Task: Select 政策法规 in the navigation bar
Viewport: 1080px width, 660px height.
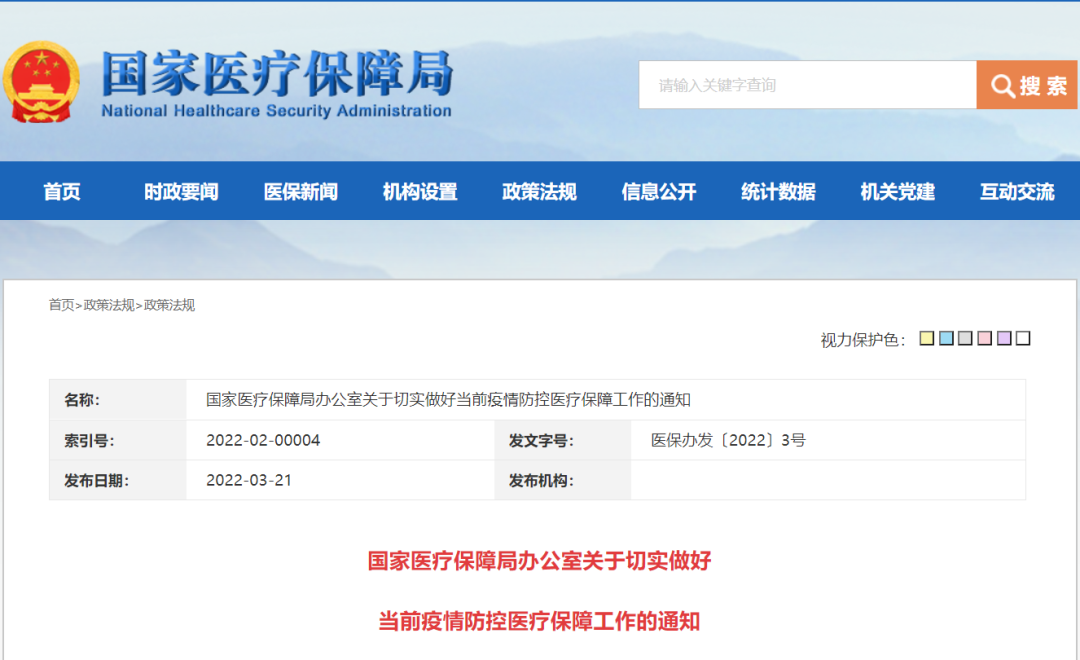Action: click(x=539, y=192)
